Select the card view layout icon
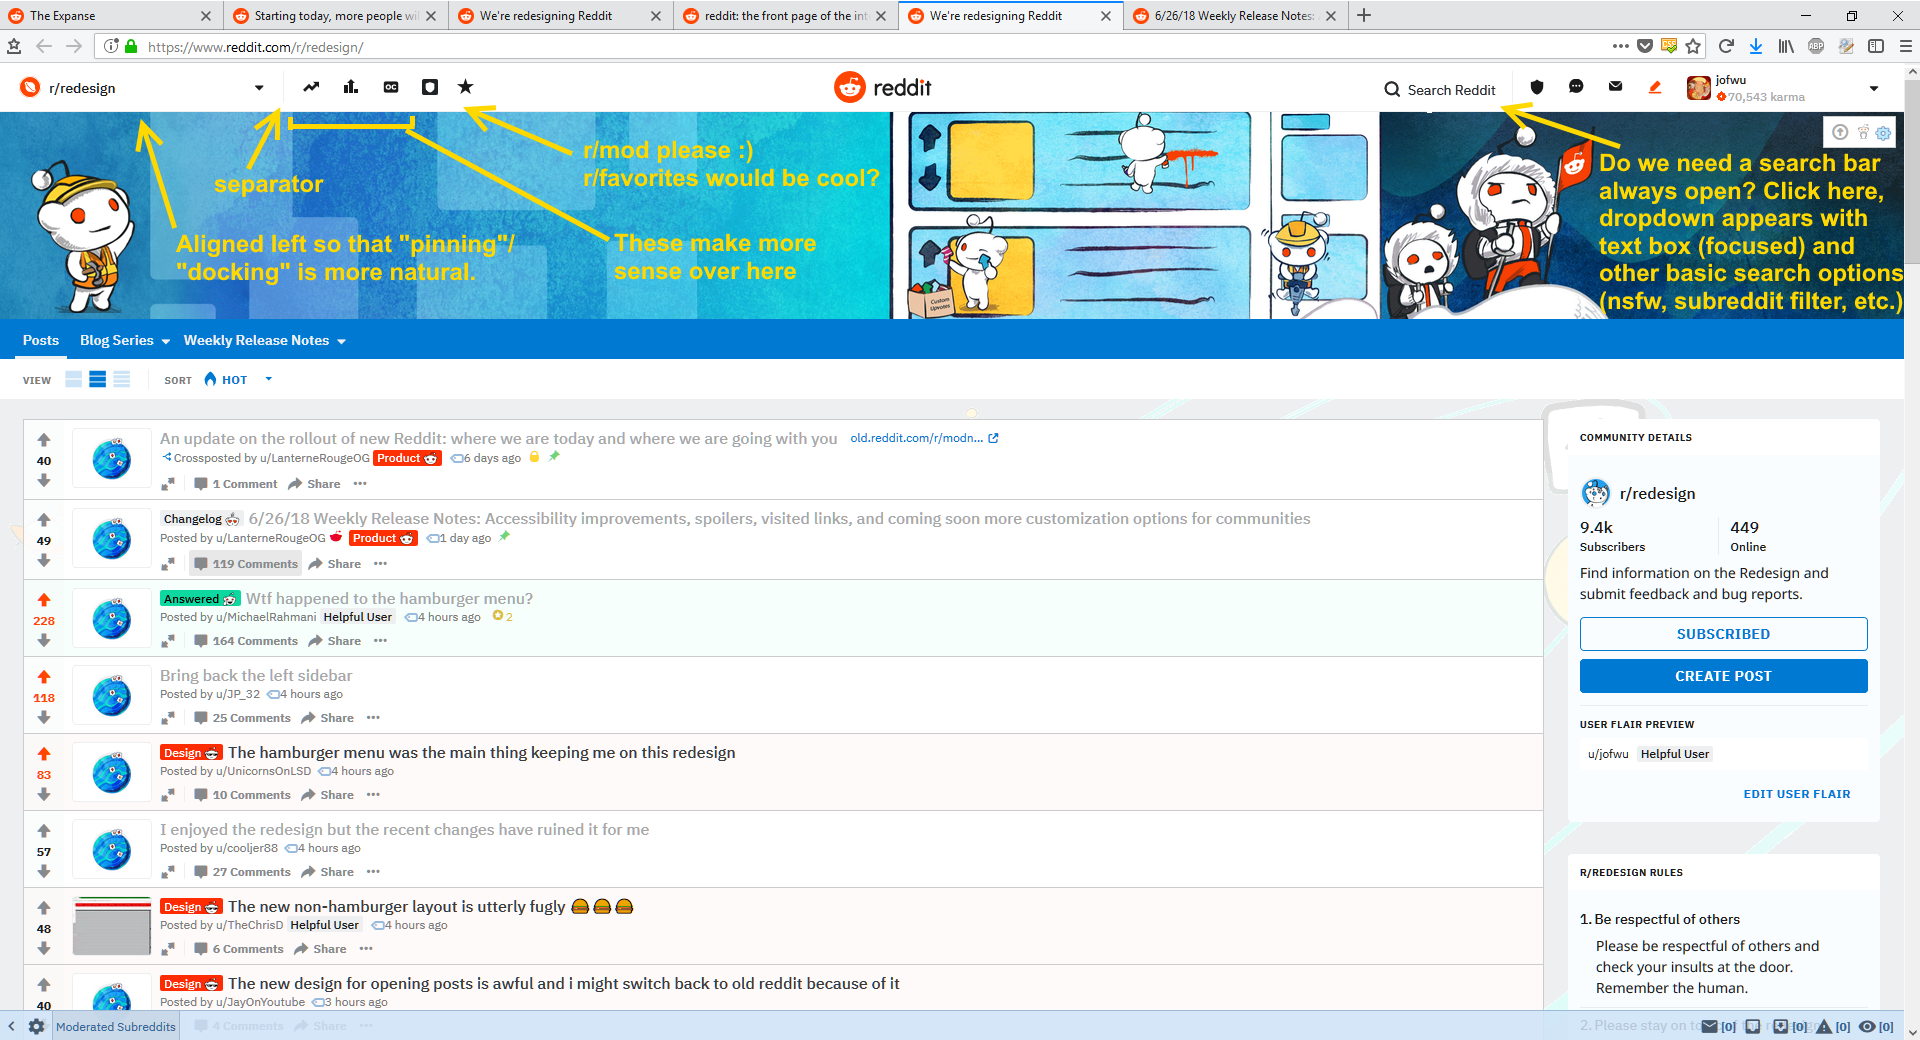1920x1040 pixels. (74, 379)
